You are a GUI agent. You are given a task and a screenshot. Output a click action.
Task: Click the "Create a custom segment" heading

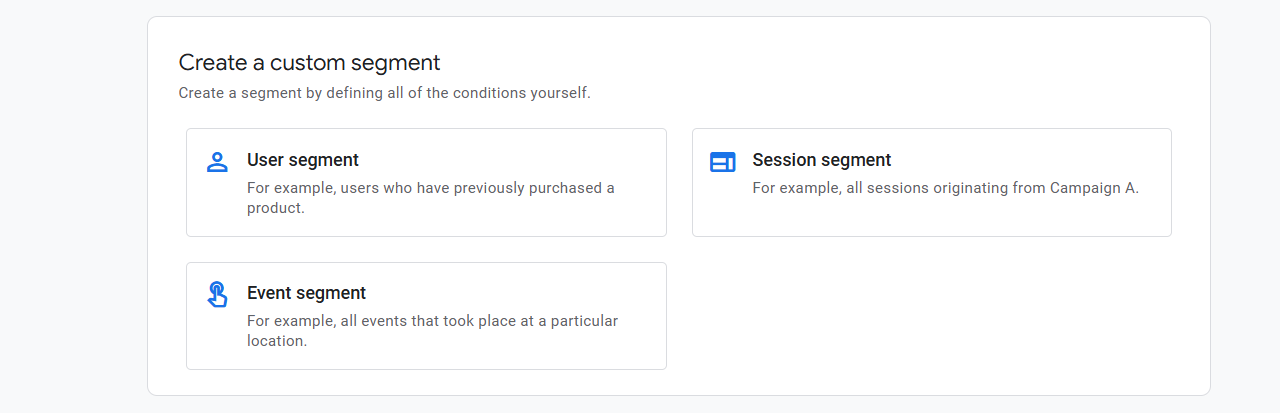[309, 62]
